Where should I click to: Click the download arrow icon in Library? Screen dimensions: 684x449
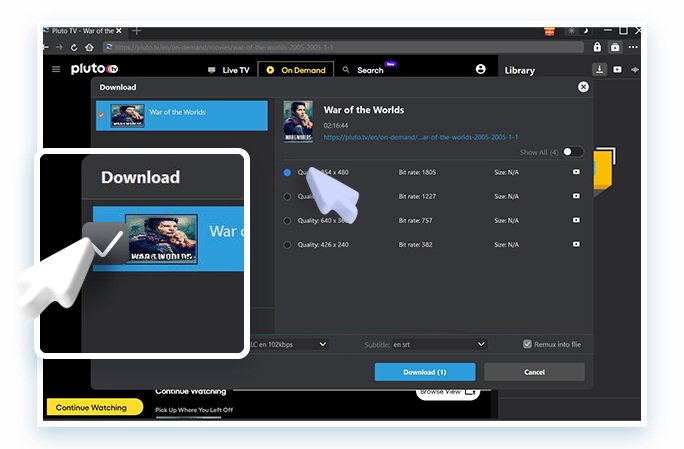pyautogui.click(x=599, y=69)
